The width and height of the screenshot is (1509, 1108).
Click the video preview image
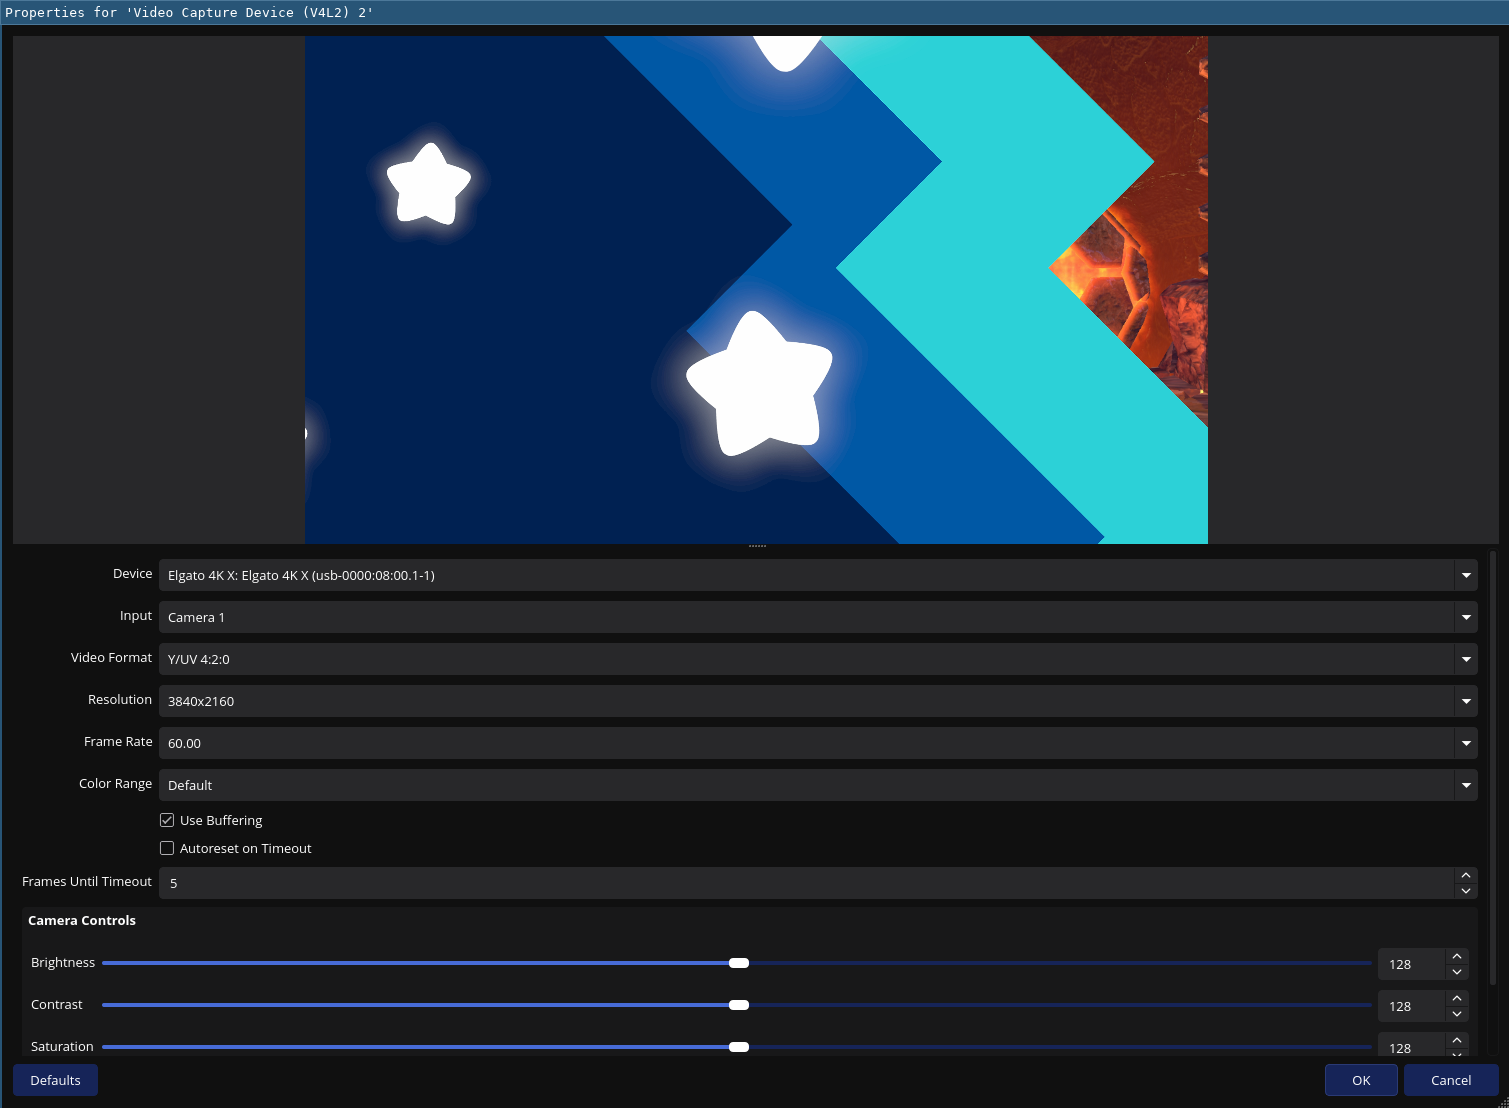[x=756, y=290]
